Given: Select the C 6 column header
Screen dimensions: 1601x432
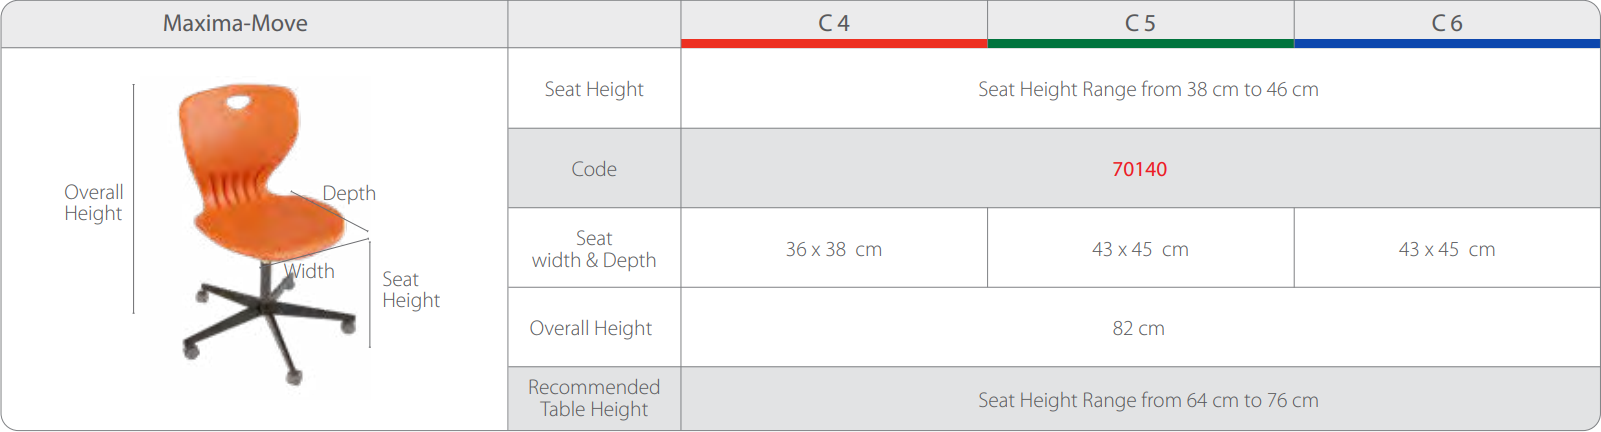Looking at the screenshot, I should coord(1447,23).
